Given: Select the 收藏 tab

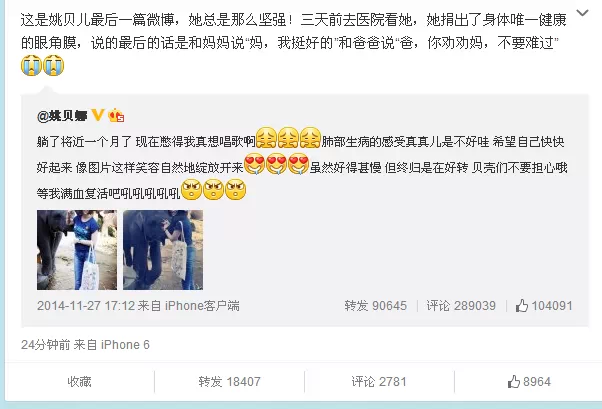Looking at the screenshot, I should (79, 382).
